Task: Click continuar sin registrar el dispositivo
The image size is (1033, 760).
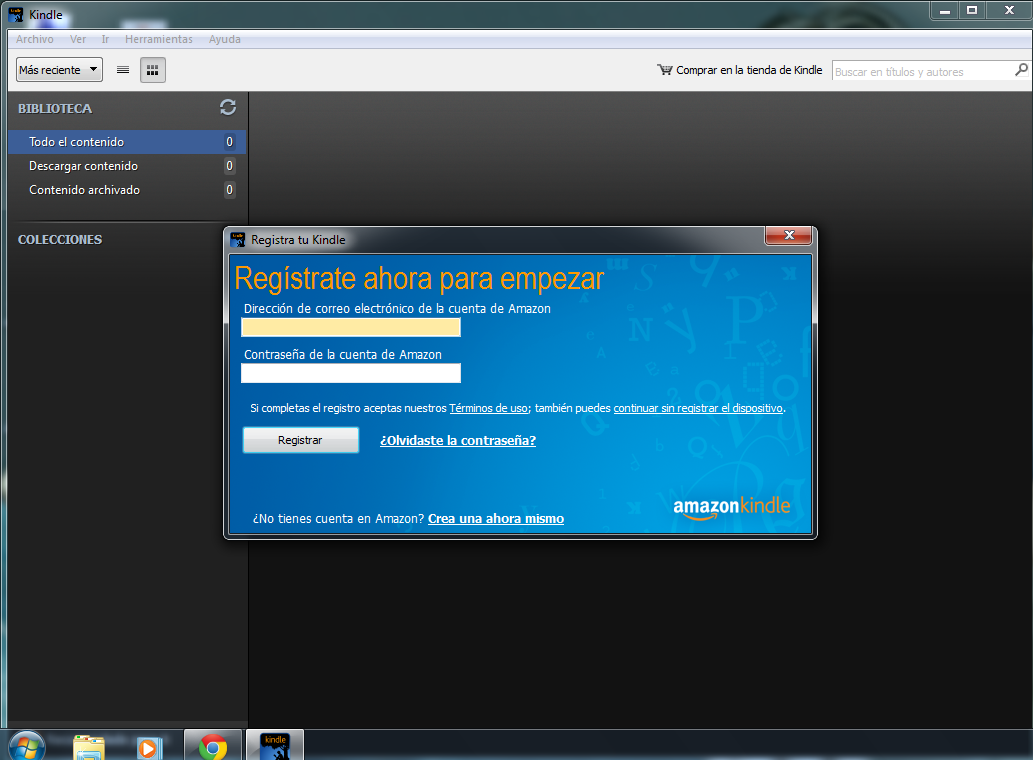Action: 698,408
